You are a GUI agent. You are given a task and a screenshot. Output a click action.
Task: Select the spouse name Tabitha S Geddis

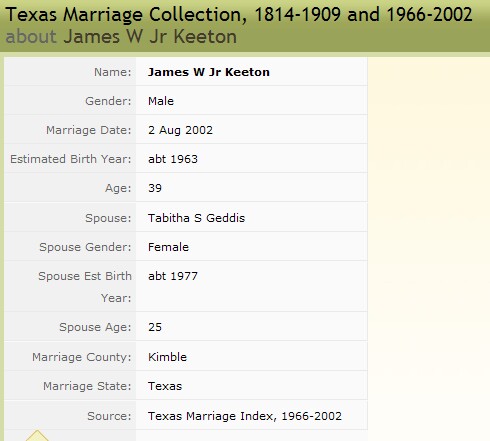pyautogui.click(x=196, y=218)
